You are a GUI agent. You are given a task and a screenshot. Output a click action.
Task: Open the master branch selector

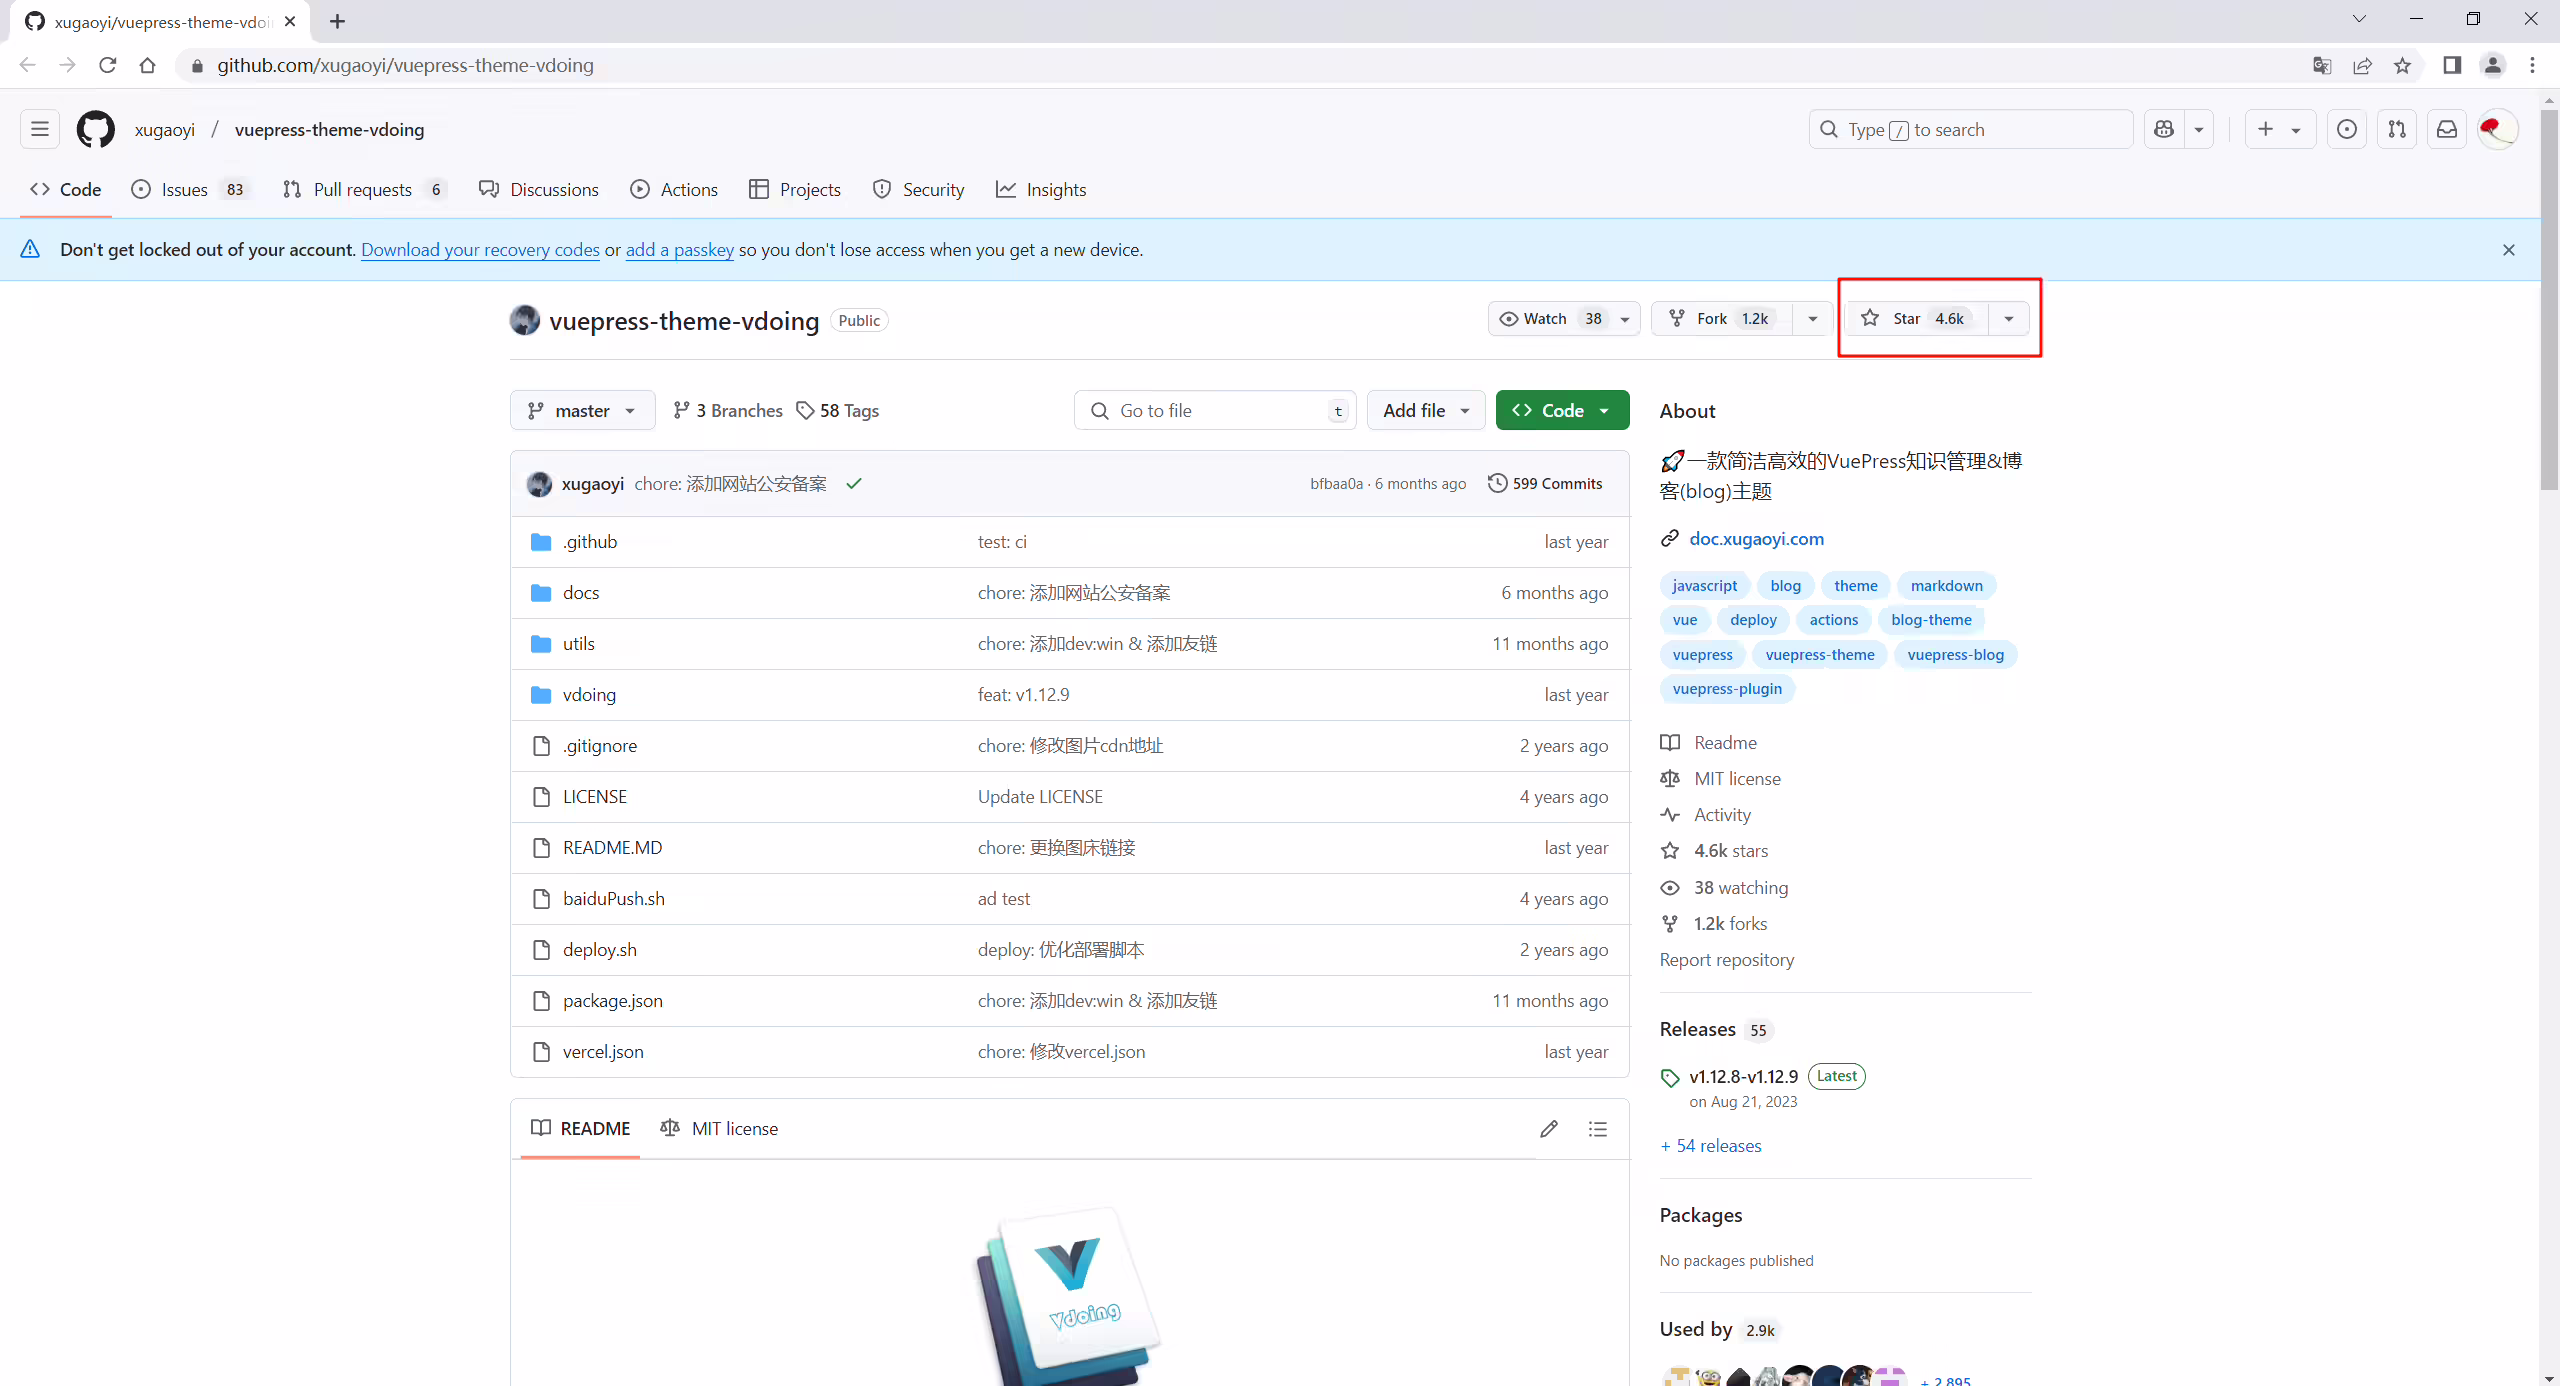582,410
